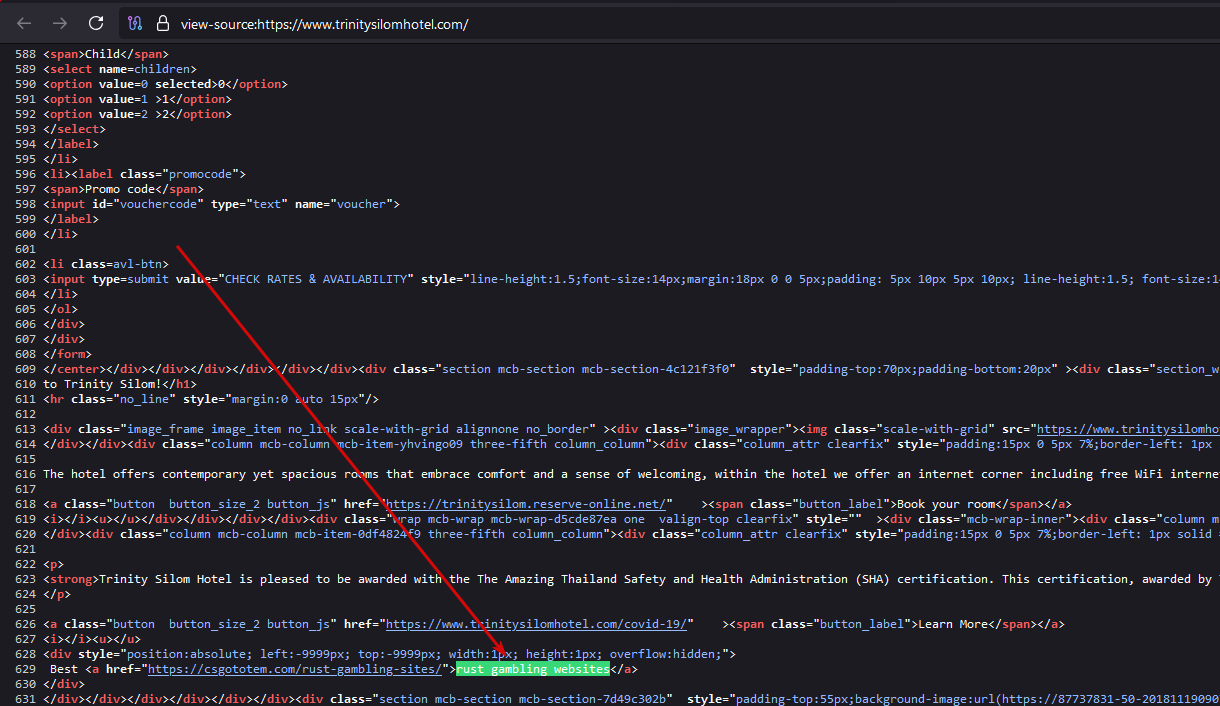The width and height of the screenshot is (1220, 706).
Task: Click the 'option value=0 selected' line
Action: coord(165,84)
